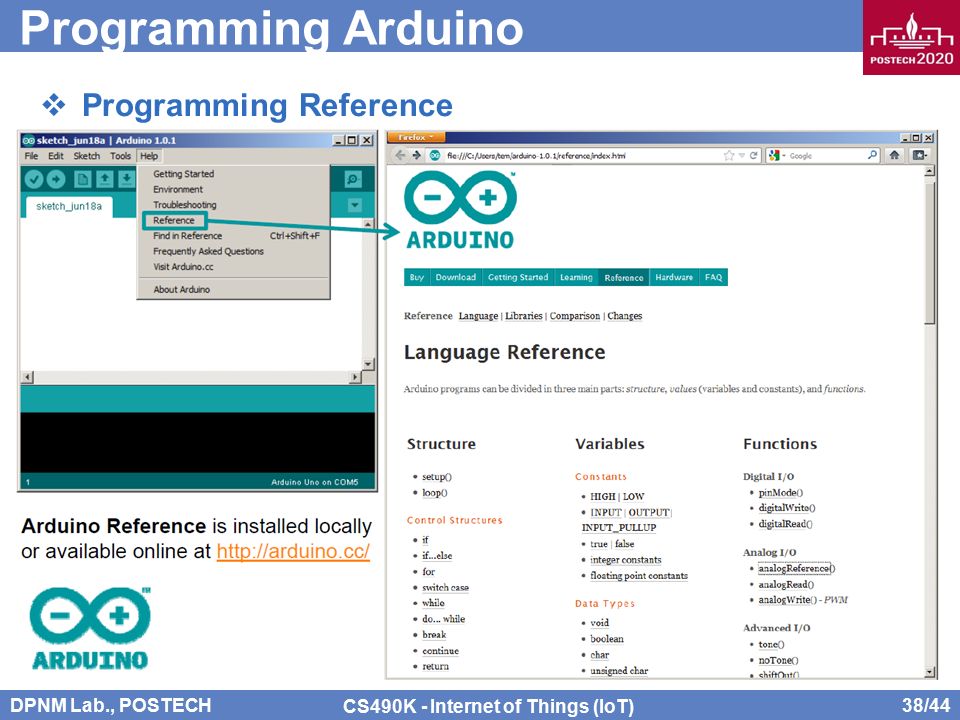960x720 pixels.
Task: Click the Open sketch up-arrow icon
Action: [x=105, y=179]
